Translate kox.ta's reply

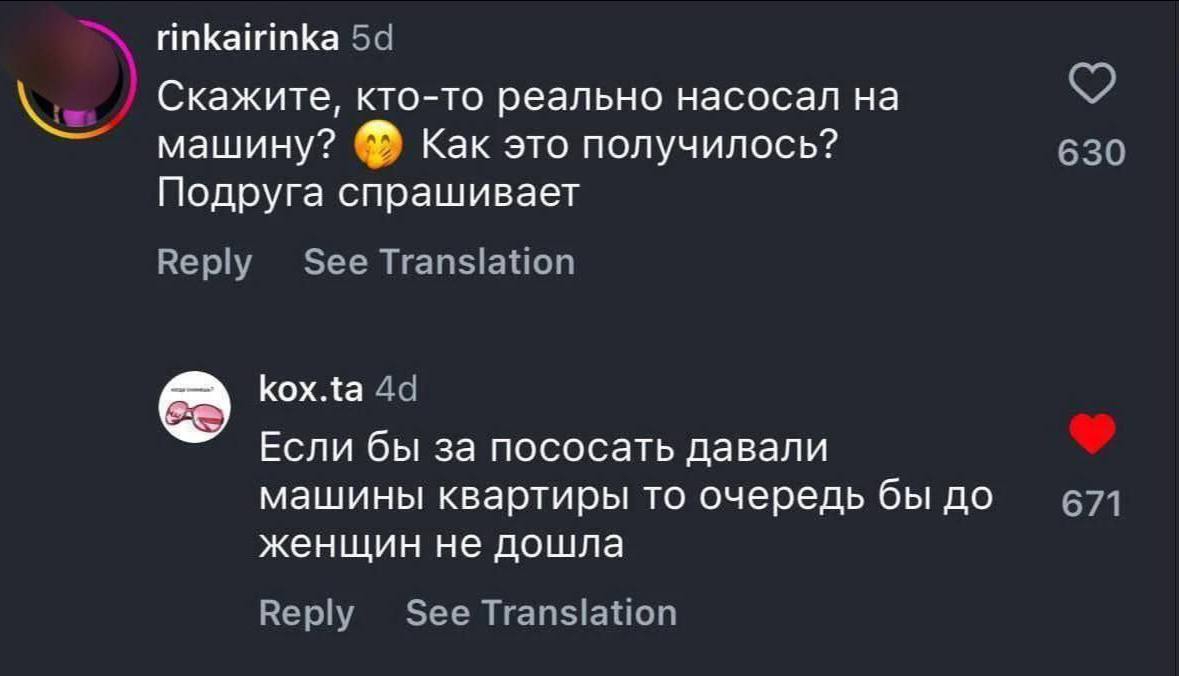coord(541,612)
